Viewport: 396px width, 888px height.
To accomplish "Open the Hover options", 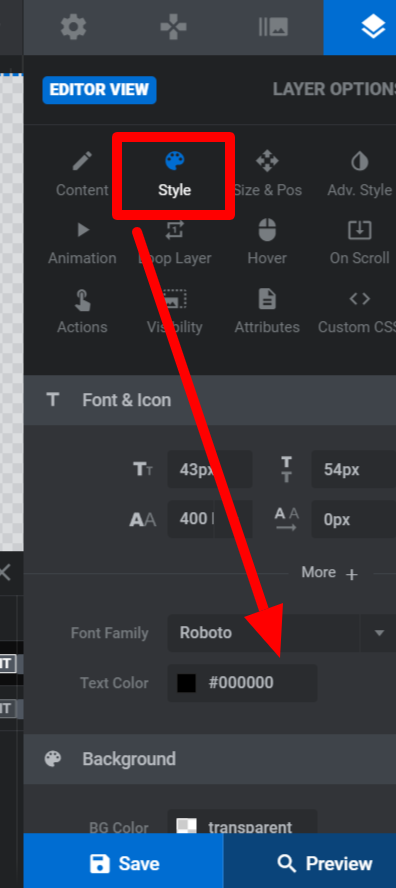I will coord(267,243).
